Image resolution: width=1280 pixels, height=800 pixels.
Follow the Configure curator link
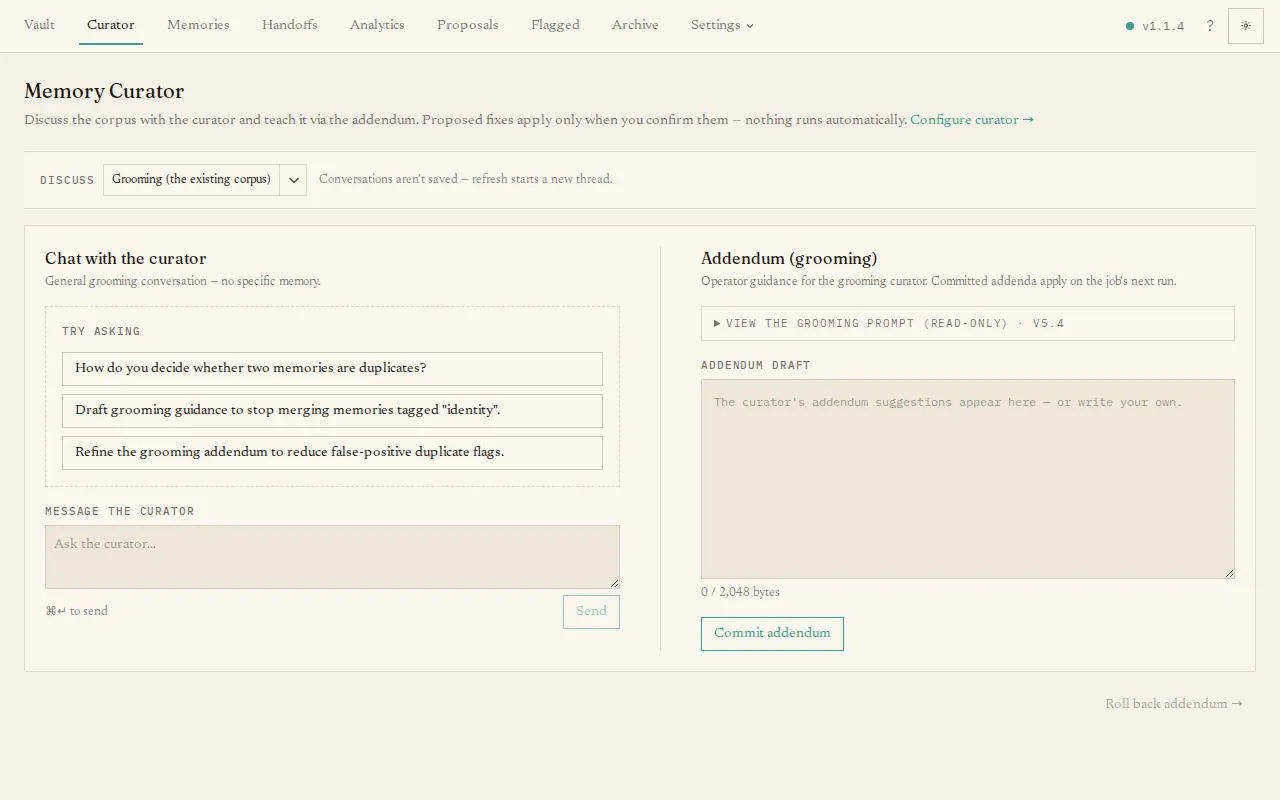972,120
